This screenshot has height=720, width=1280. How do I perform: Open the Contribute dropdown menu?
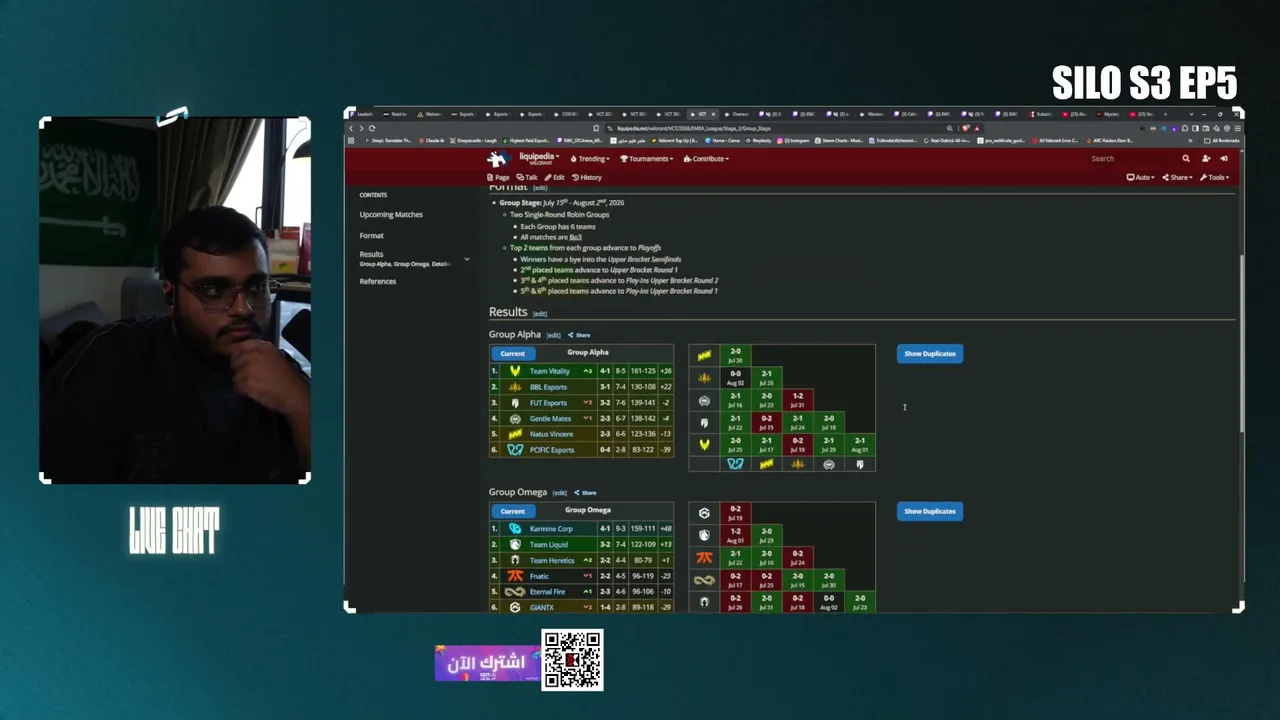point(706,159)
